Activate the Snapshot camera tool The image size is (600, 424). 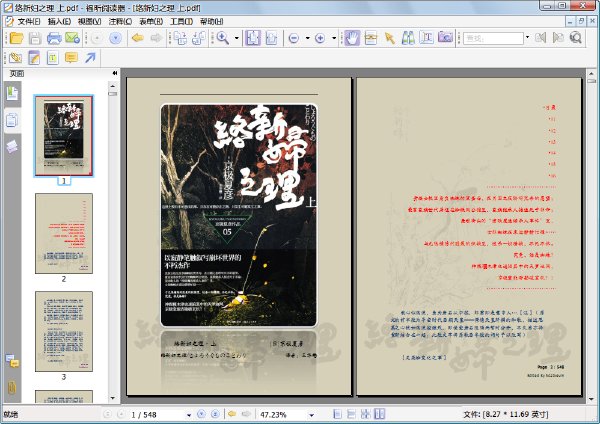pos(445,38)
